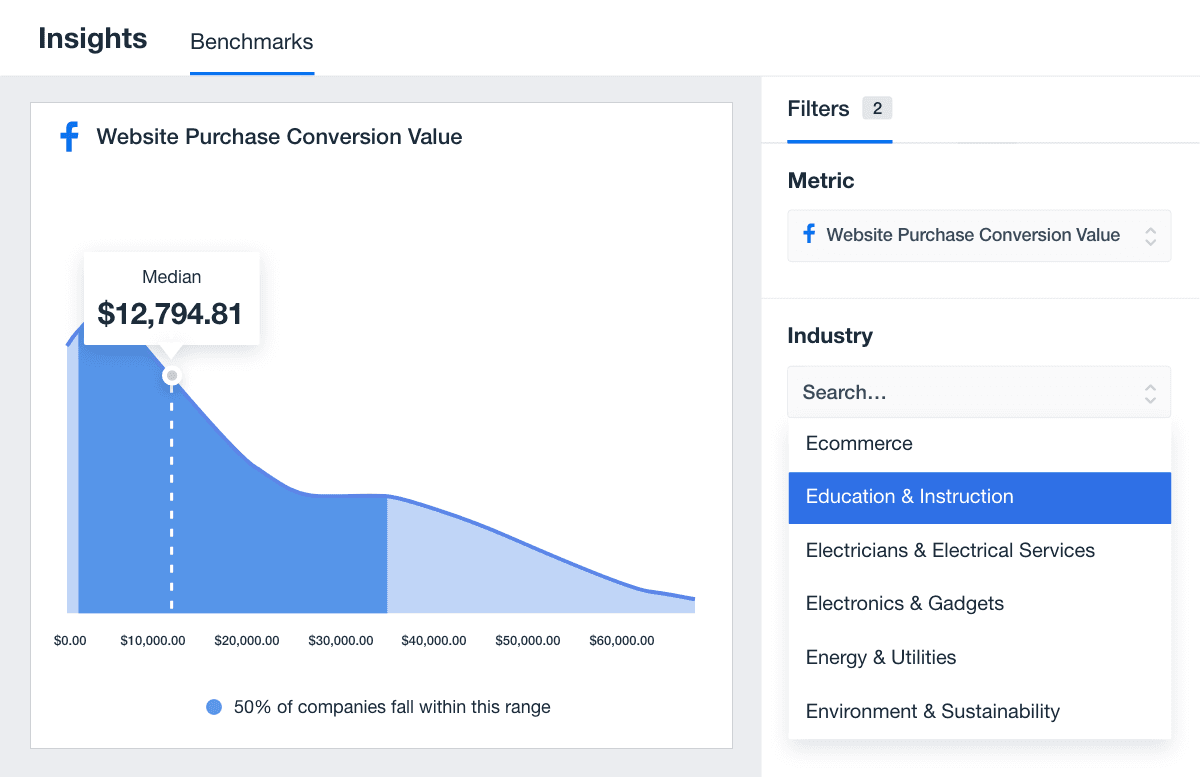Click the blue legend dot below chart
This screenshot has width=1200, height=777.
coord(214,707)
